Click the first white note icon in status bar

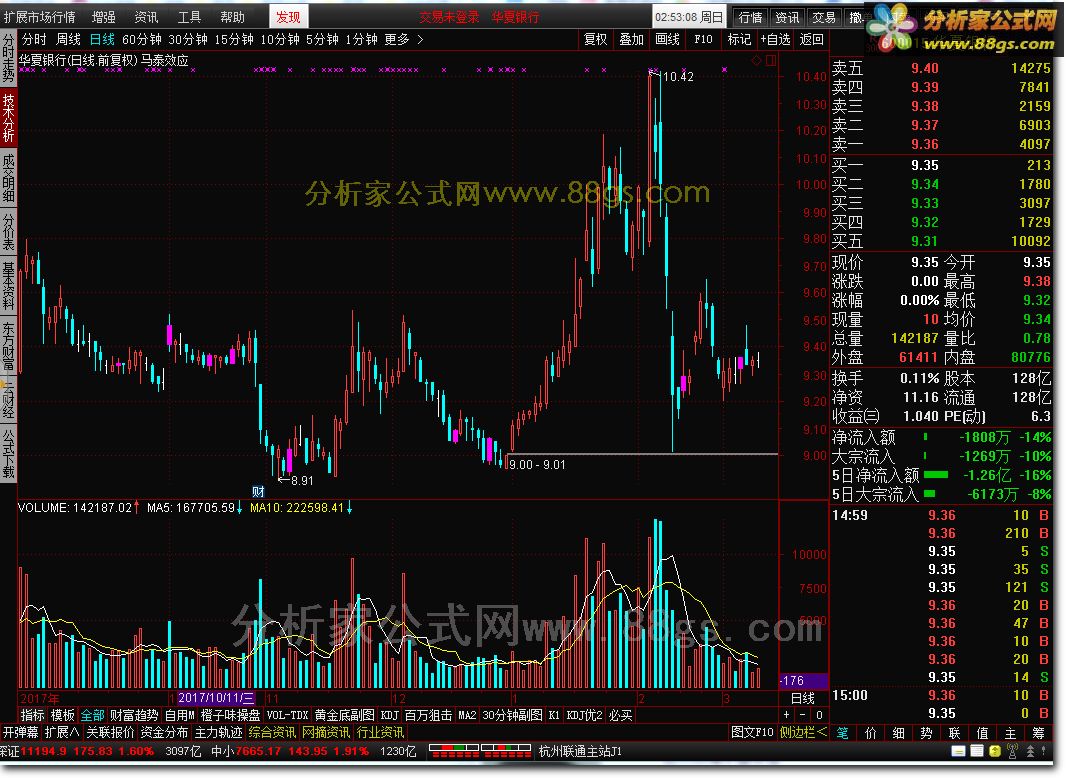coord(958,751)
